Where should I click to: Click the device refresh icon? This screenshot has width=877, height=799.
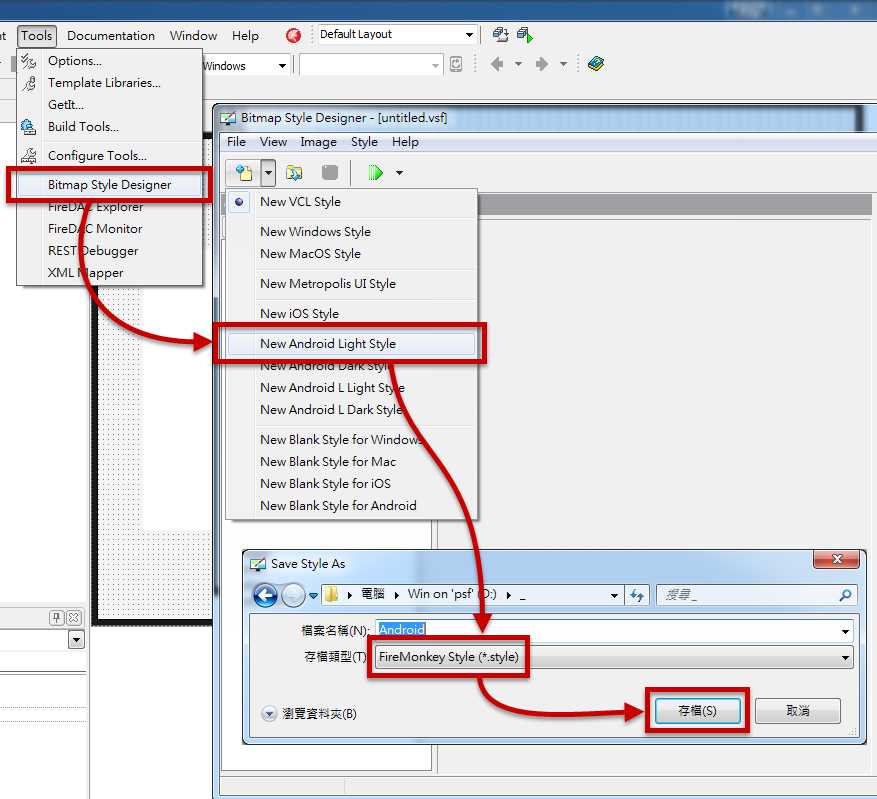[456, 64]
